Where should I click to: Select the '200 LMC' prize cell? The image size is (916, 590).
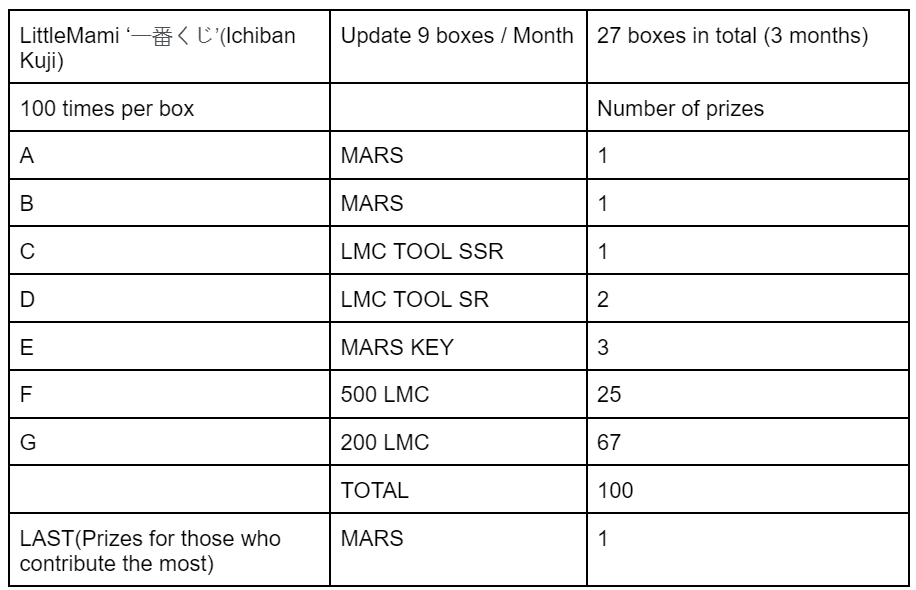458,442
